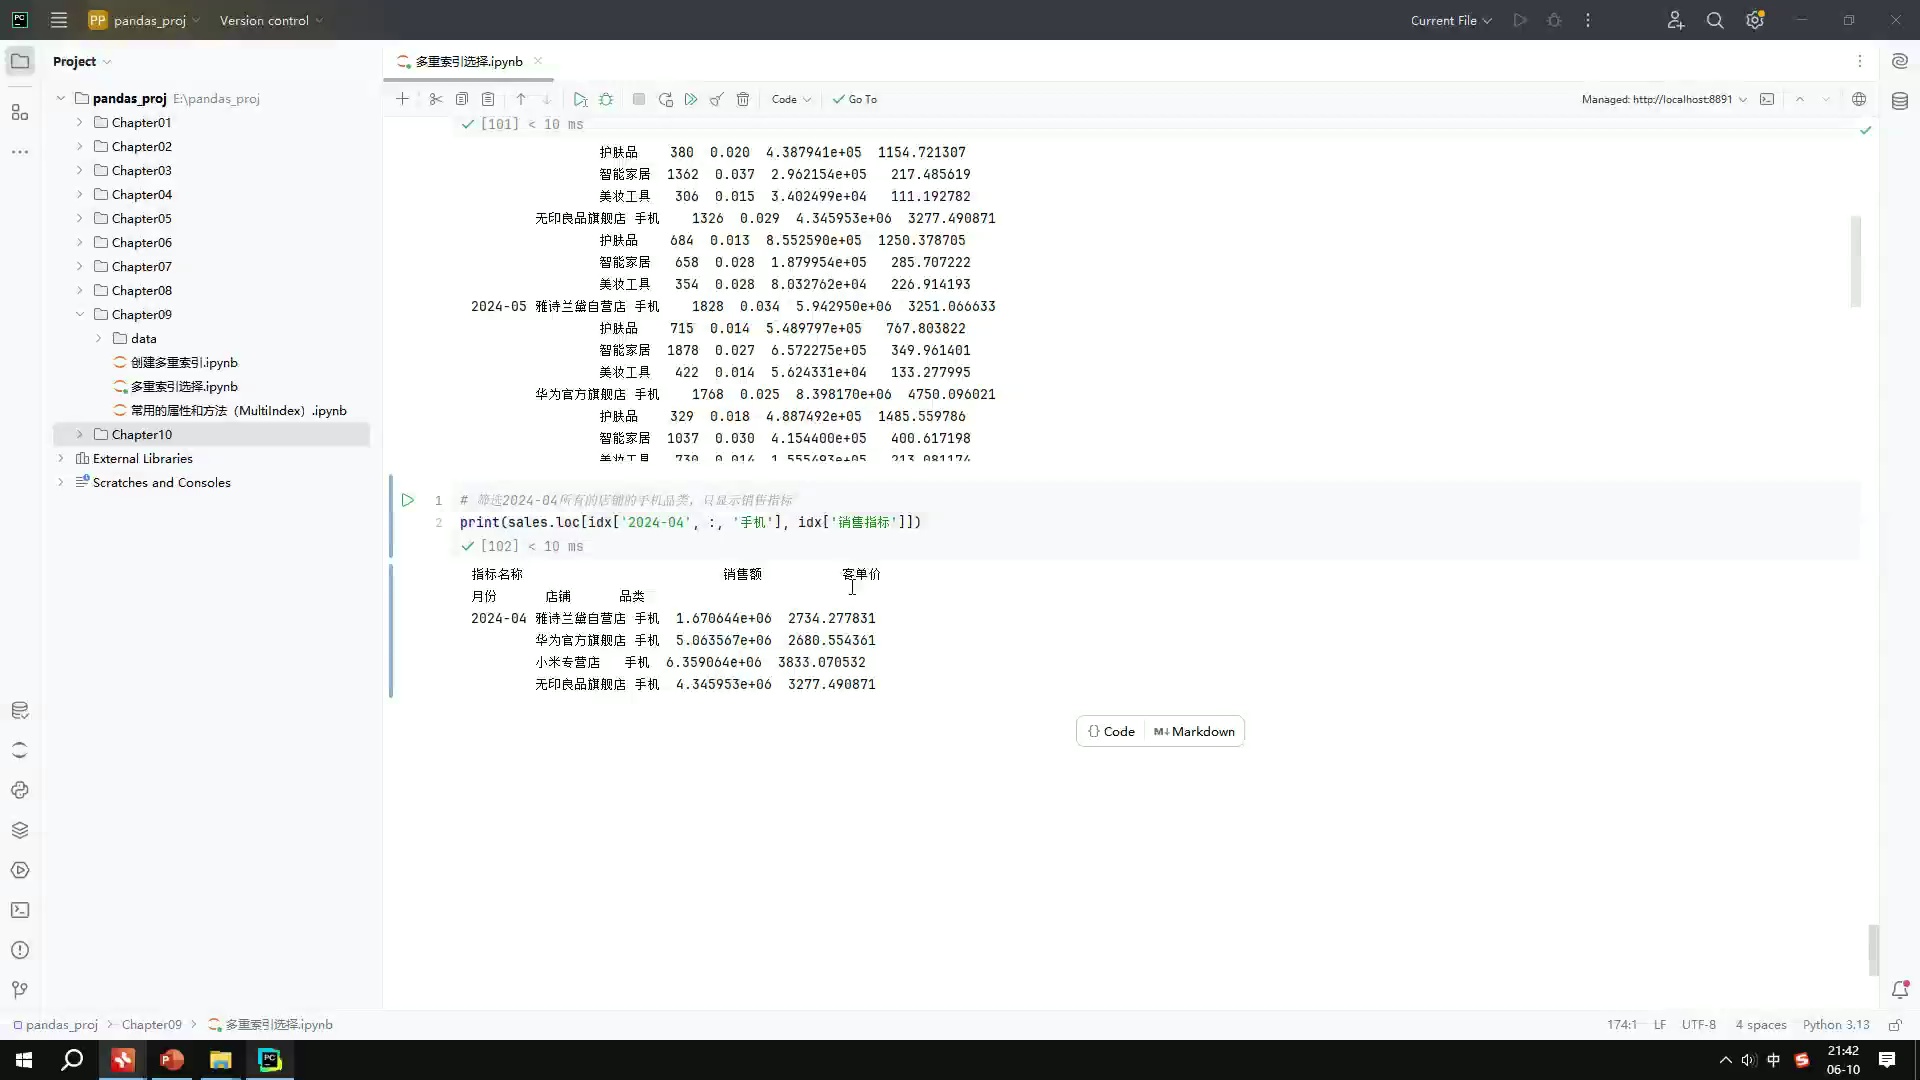Open Terminal tool window in sidebar
This screenshot has height=1080, width=1920.
coord(20,910)
